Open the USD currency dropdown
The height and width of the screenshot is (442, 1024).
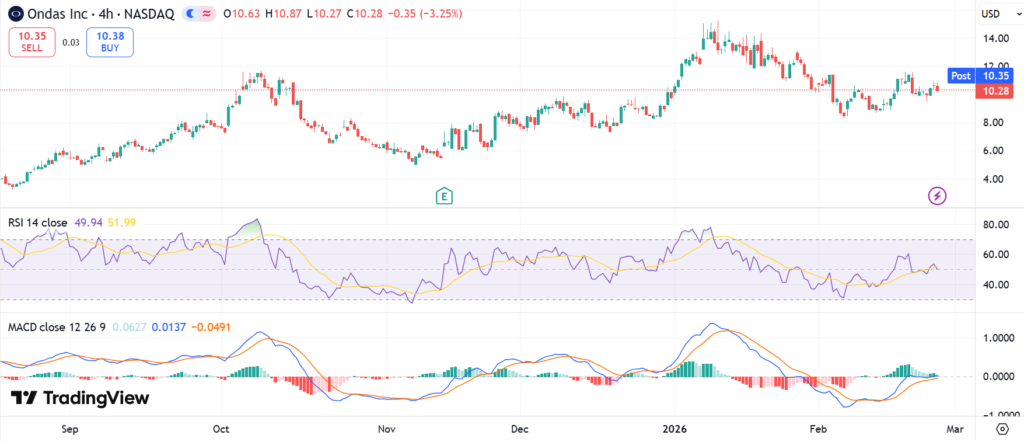point(999,13)
